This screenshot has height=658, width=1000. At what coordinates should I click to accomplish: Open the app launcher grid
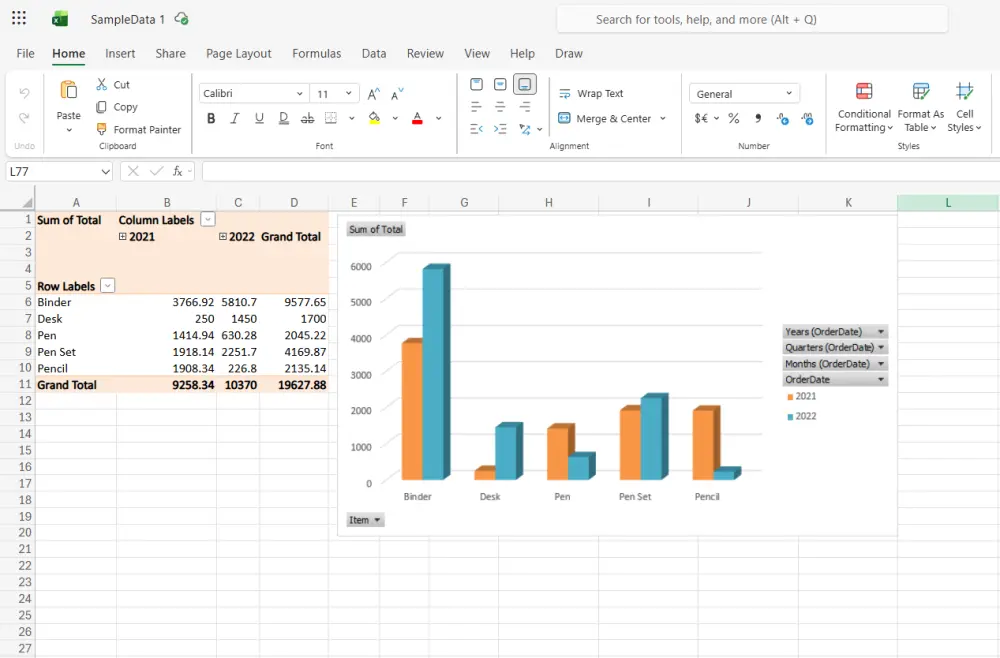[x=19, y=19]
